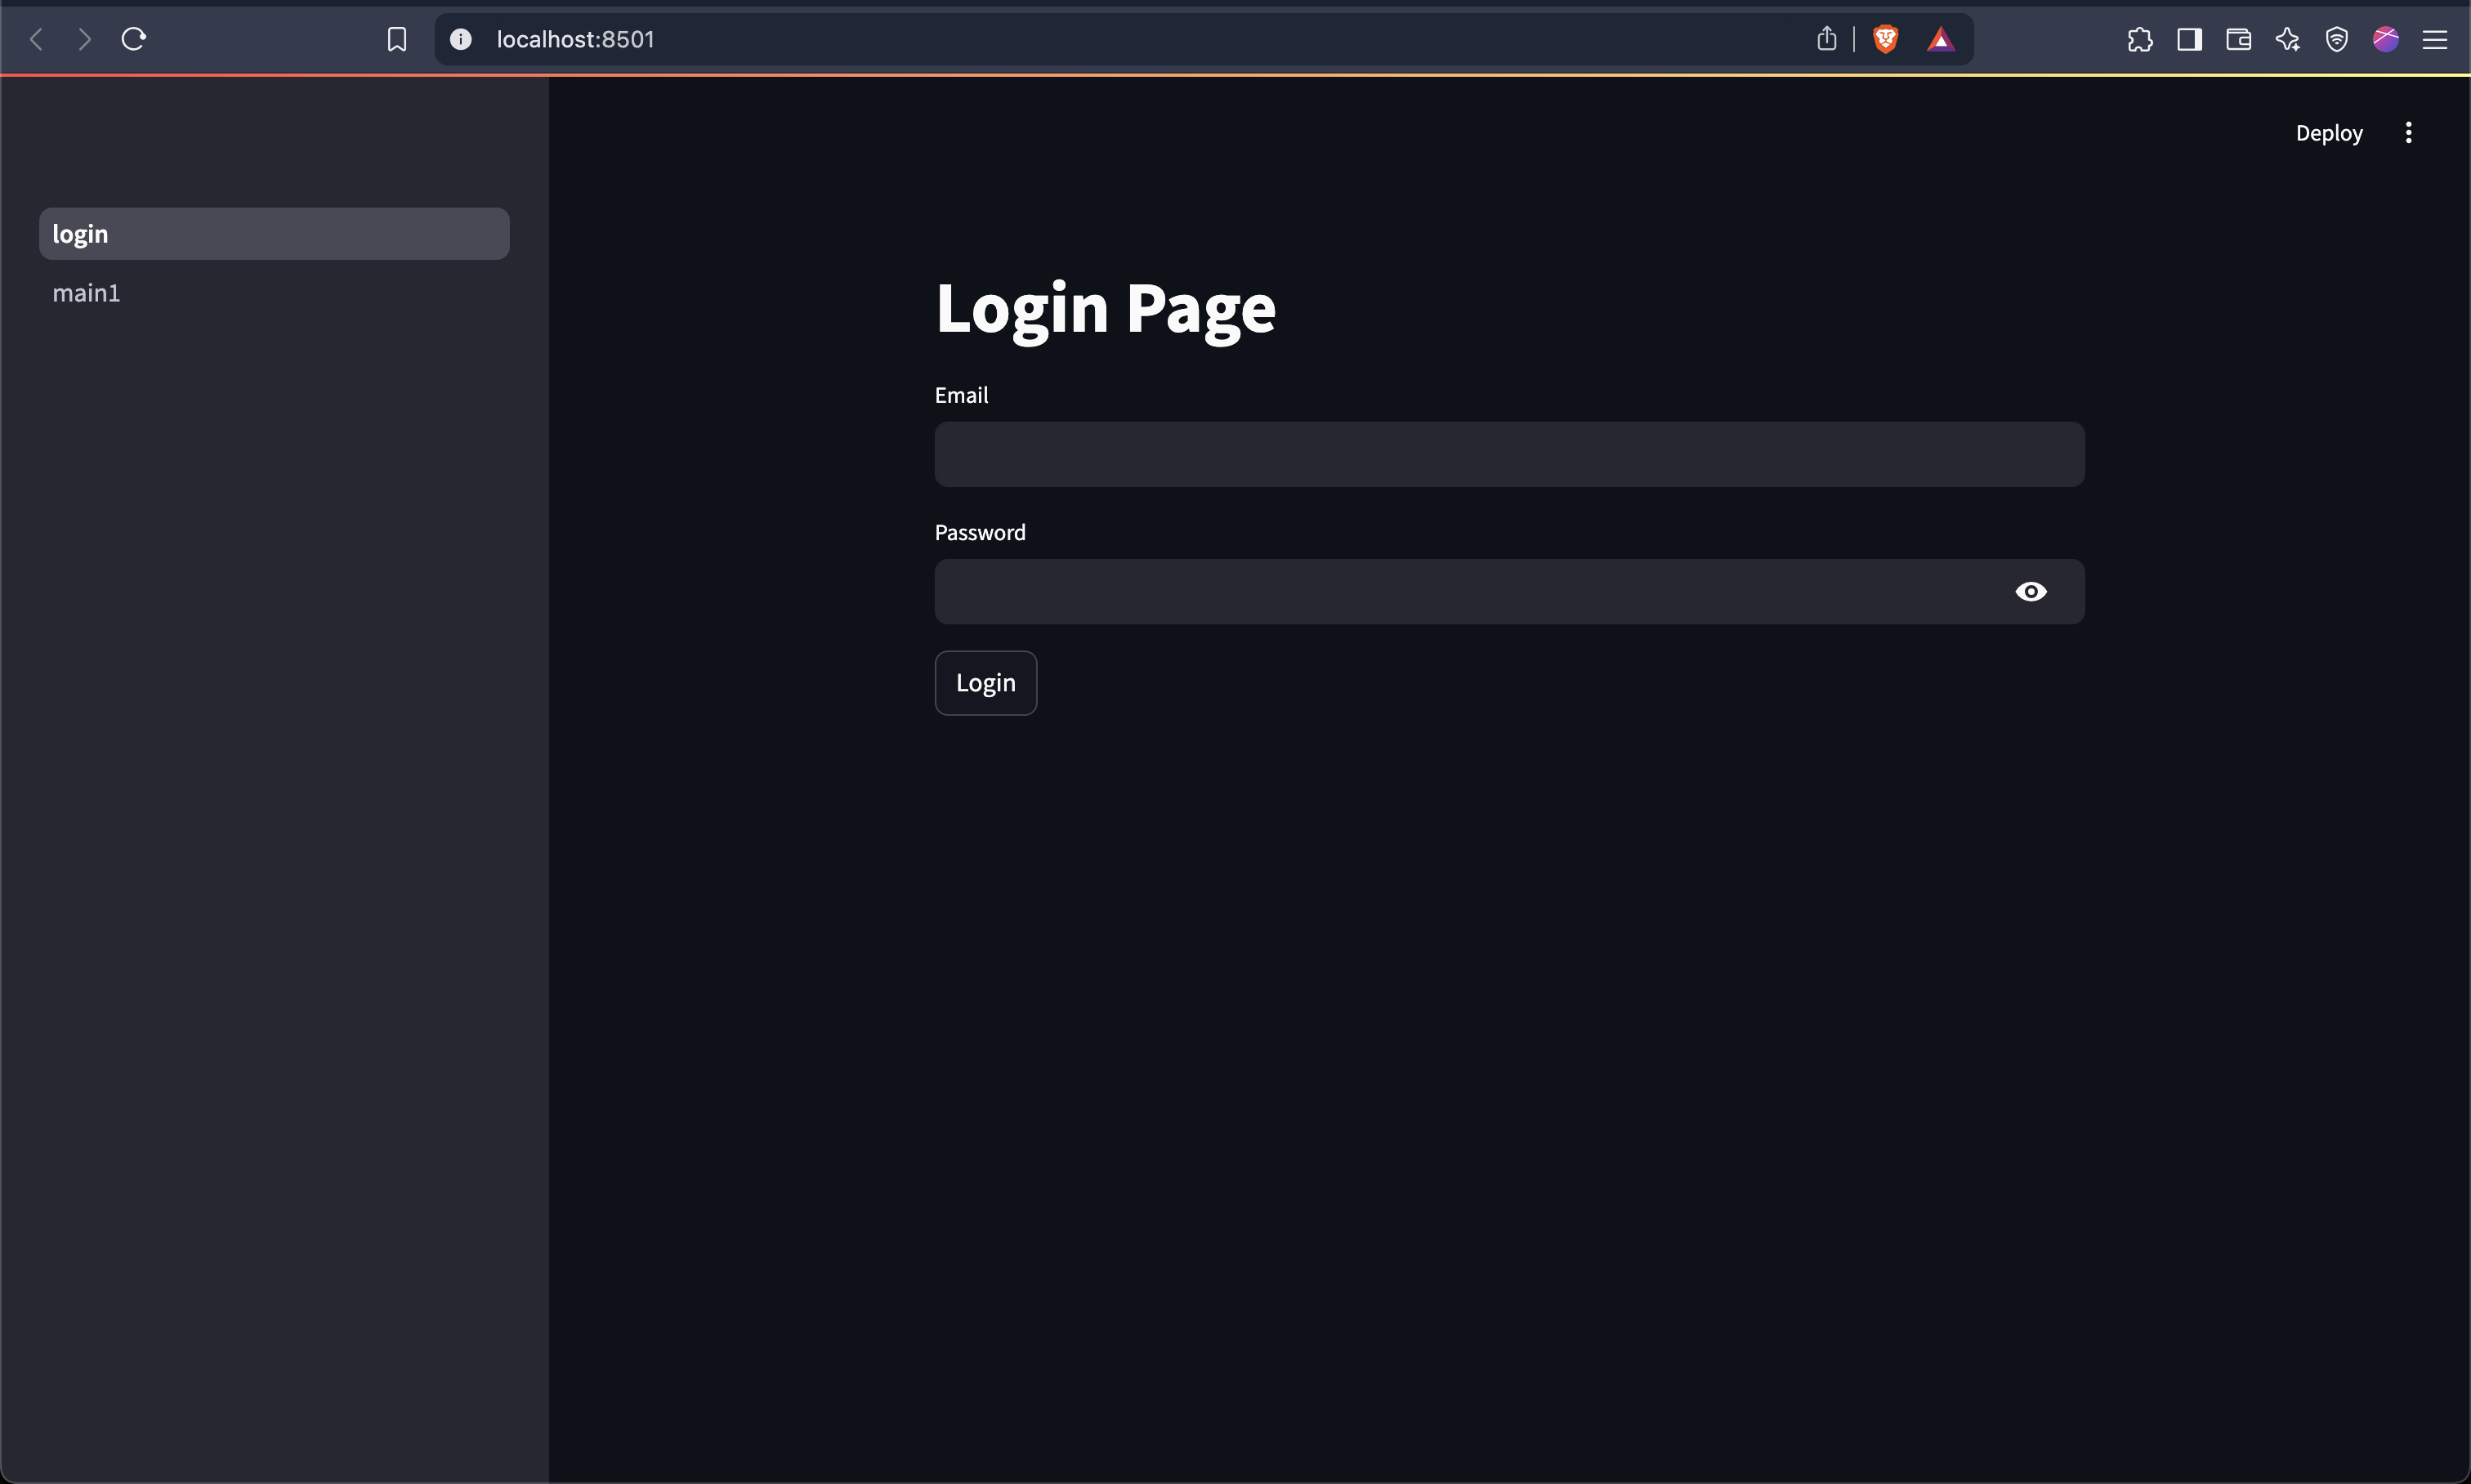
Task: Click the Brave VPN shield icon
Action: [2336, 39]
